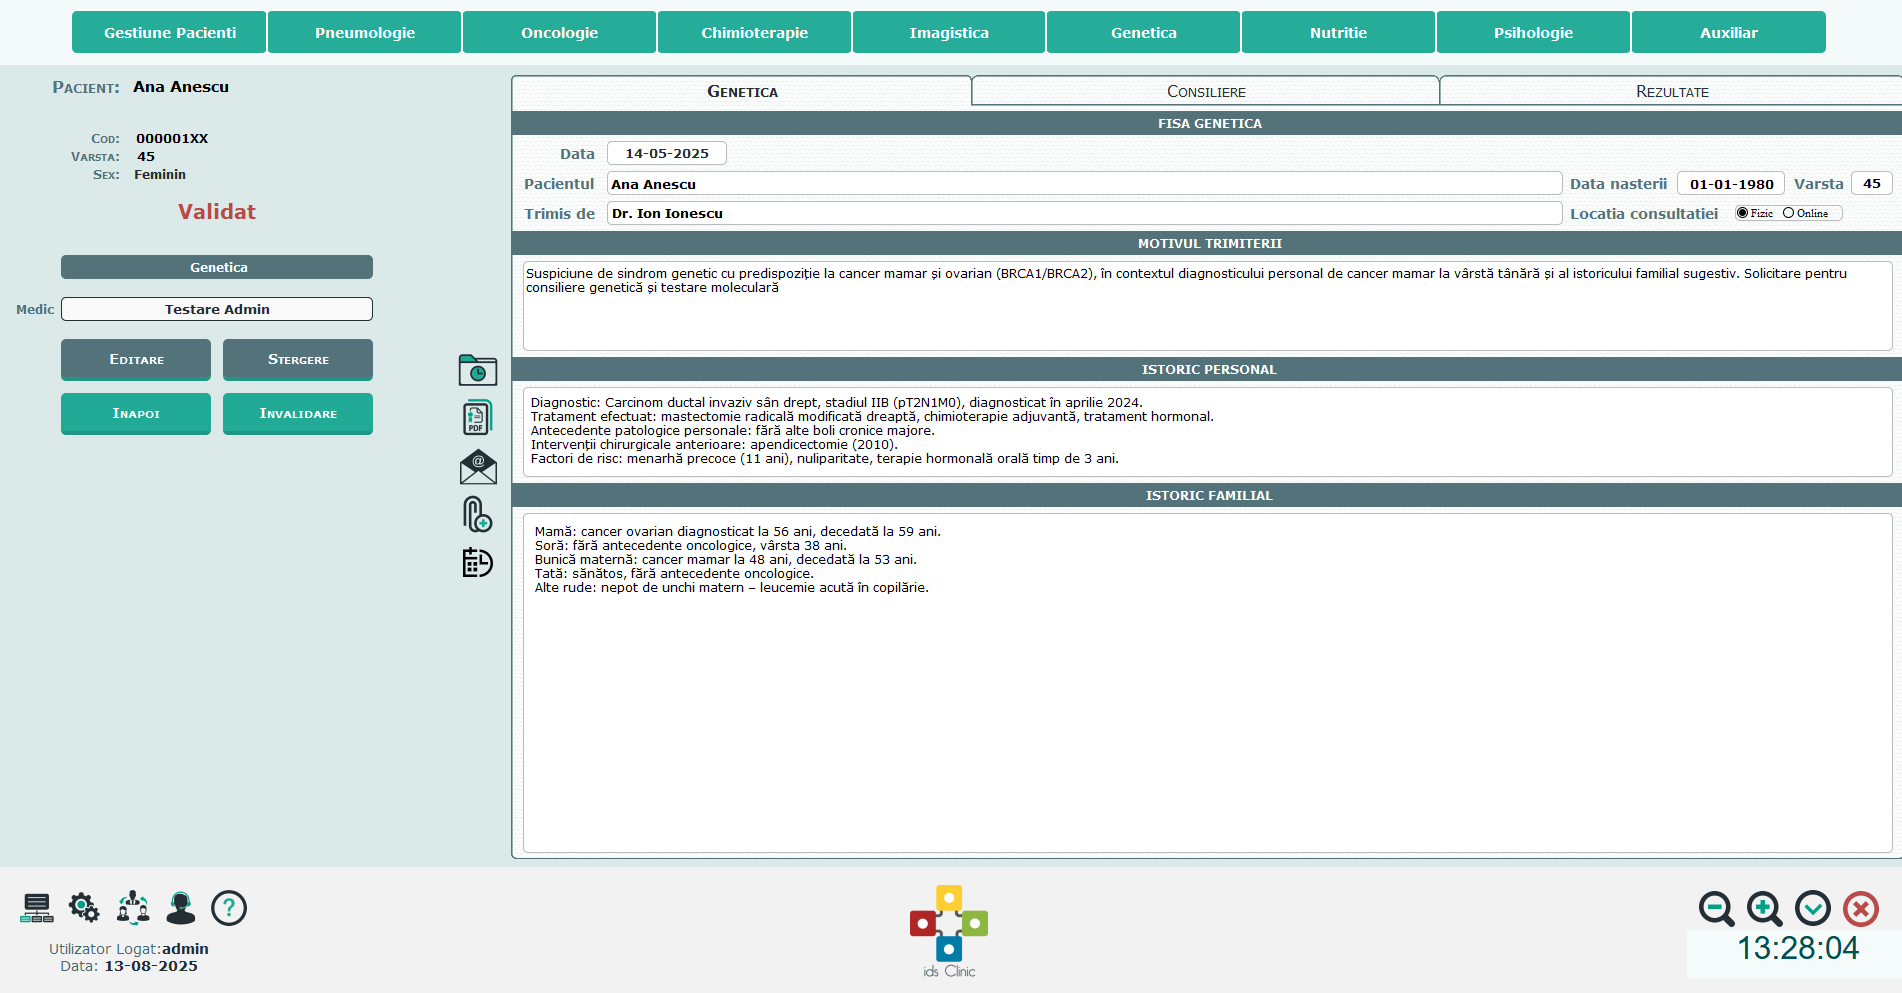Click the Editare button
This screenshot has width=1902, height=993.
[x=136, y=359]
